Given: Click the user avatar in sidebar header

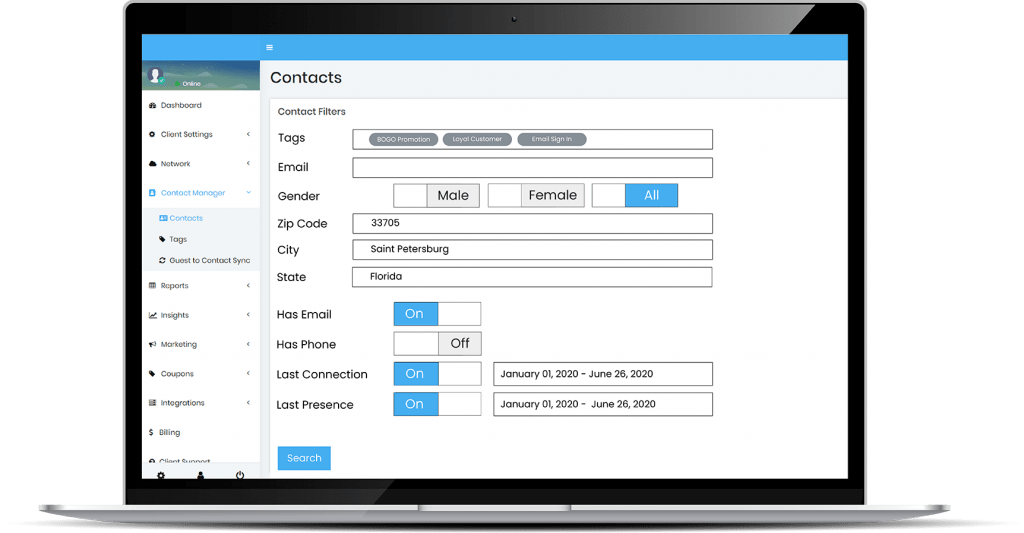Looking at the screenshot, I should click(155, 75).
